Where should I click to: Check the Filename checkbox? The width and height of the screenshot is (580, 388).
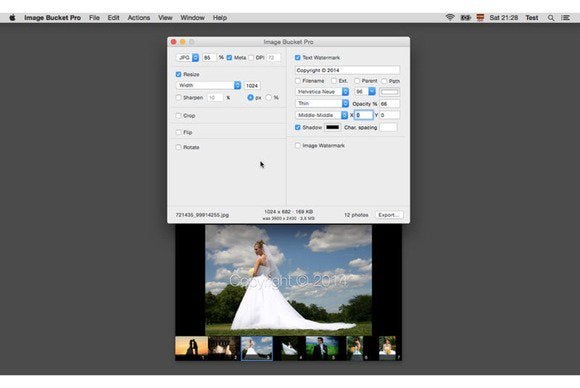click(298, 81)
